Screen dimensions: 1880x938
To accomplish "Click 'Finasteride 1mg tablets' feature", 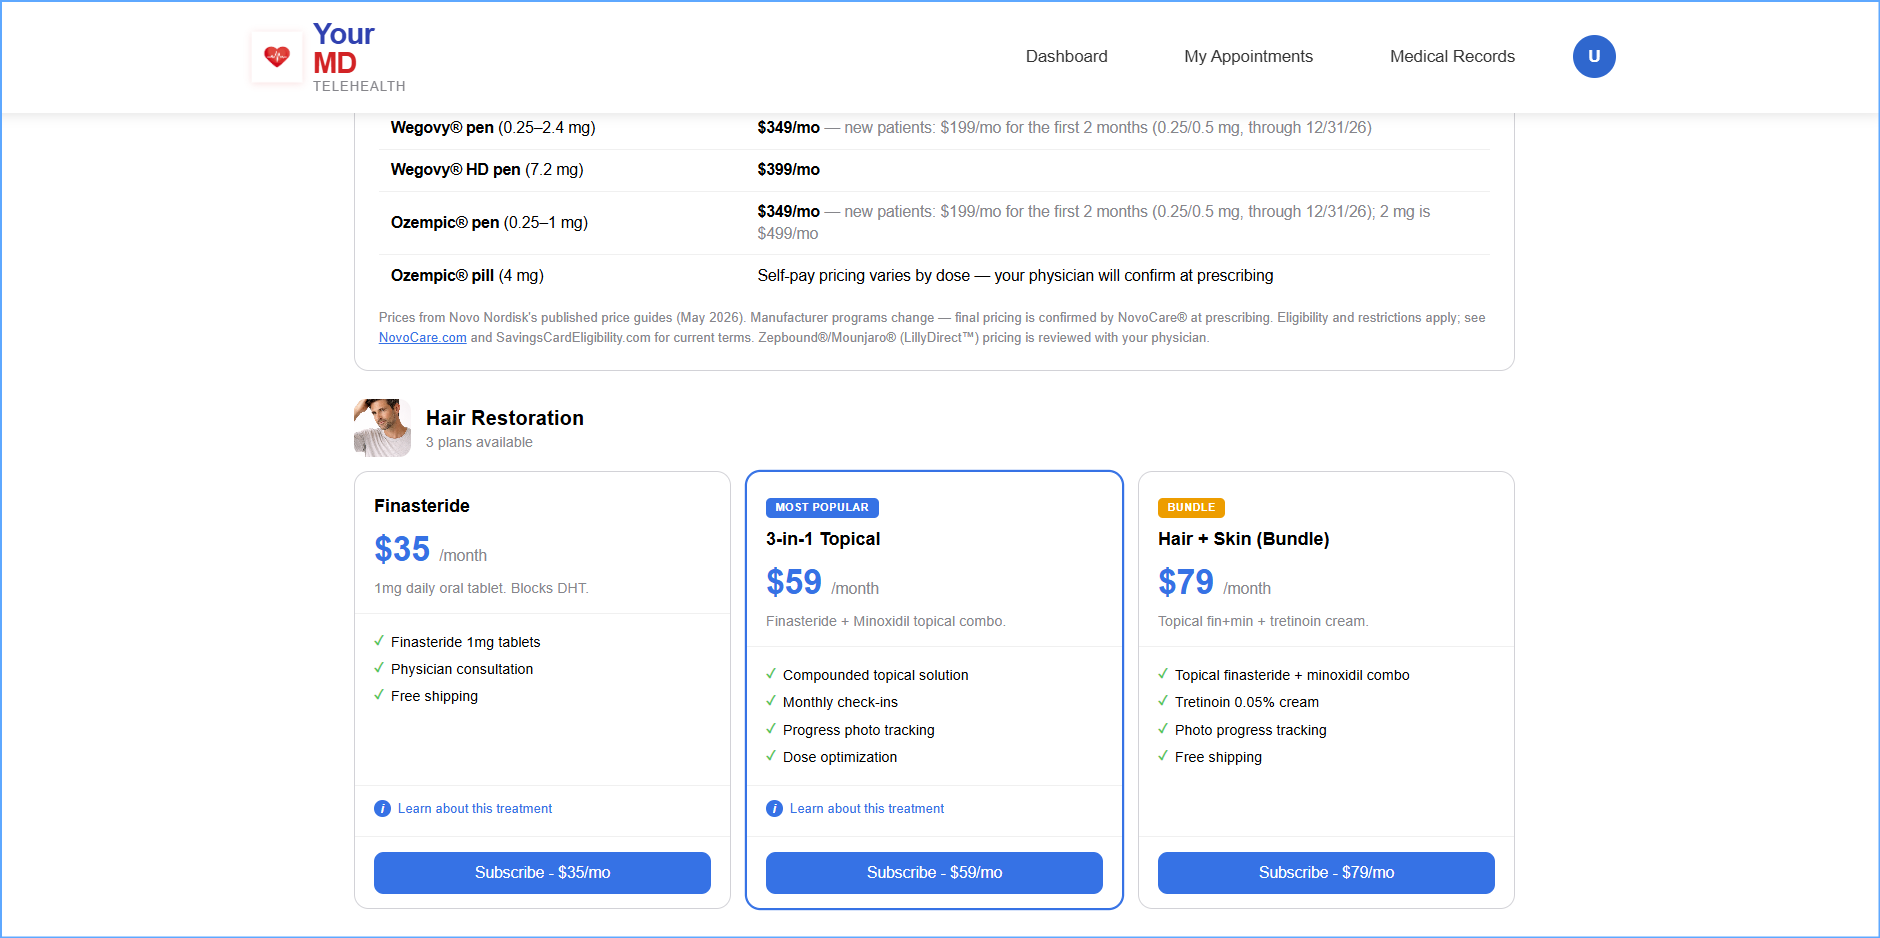I will click(465, 642).
